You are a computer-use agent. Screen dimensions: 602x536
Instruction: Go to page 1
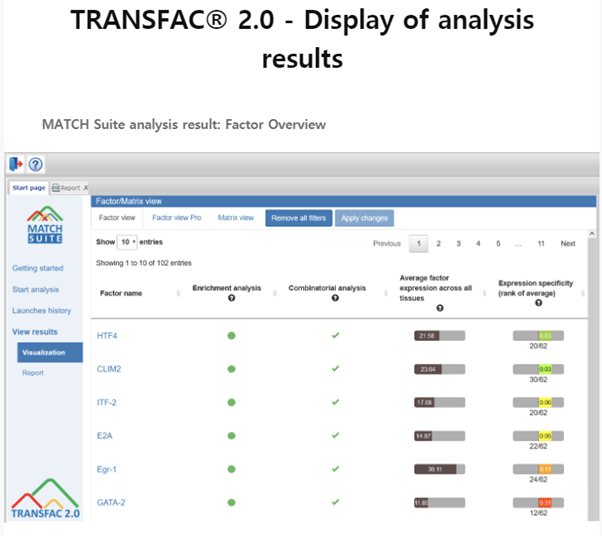[x=418, y=243]
